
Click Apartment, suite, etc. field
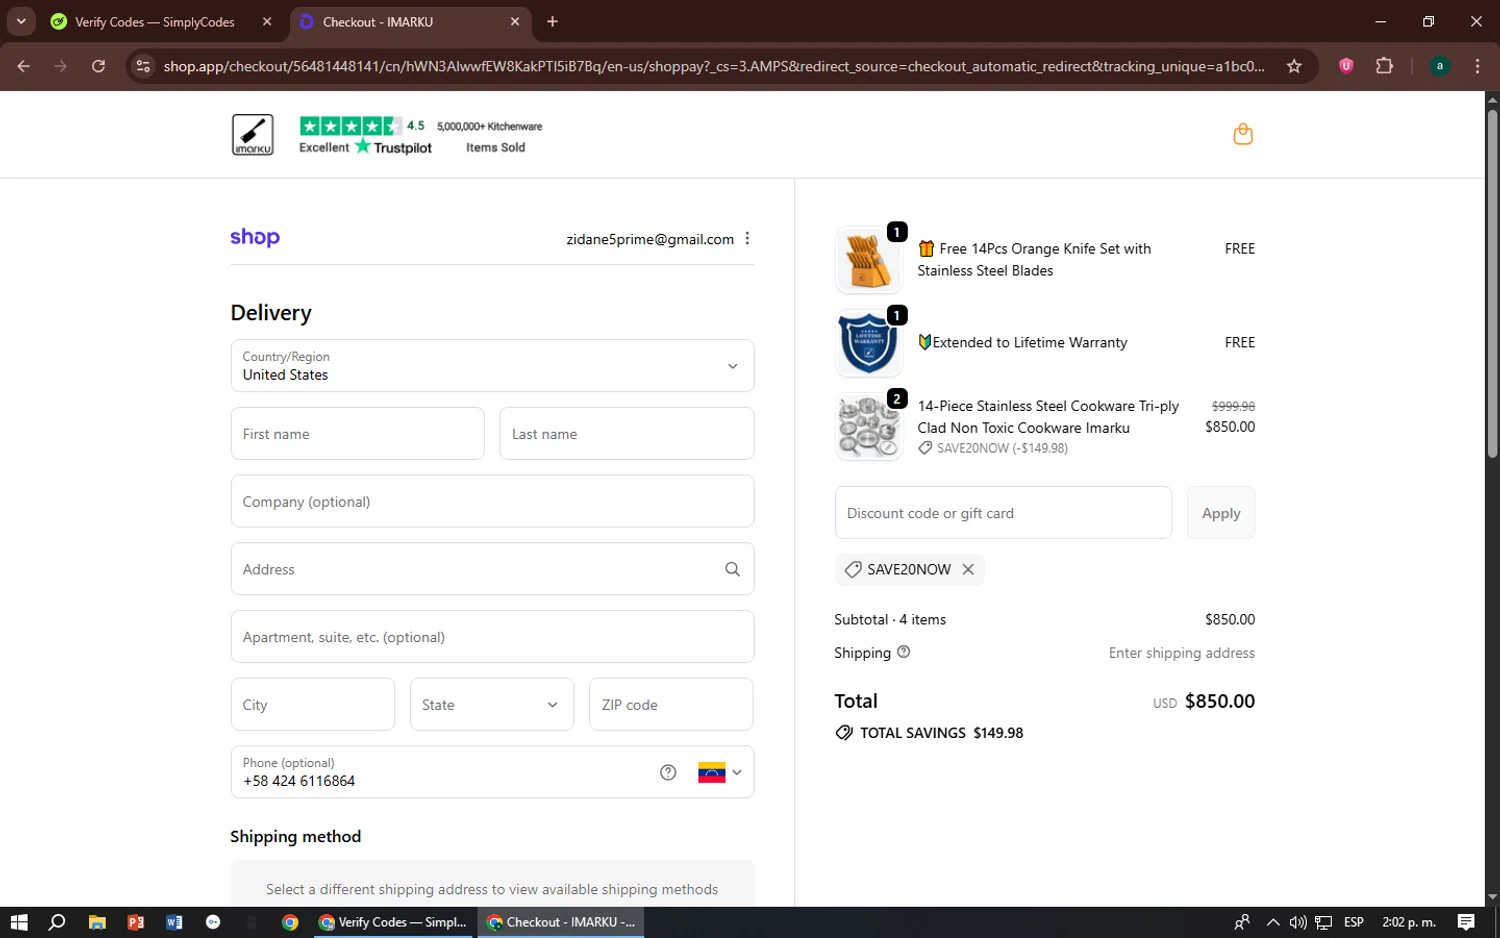click(x=492, y=637)
